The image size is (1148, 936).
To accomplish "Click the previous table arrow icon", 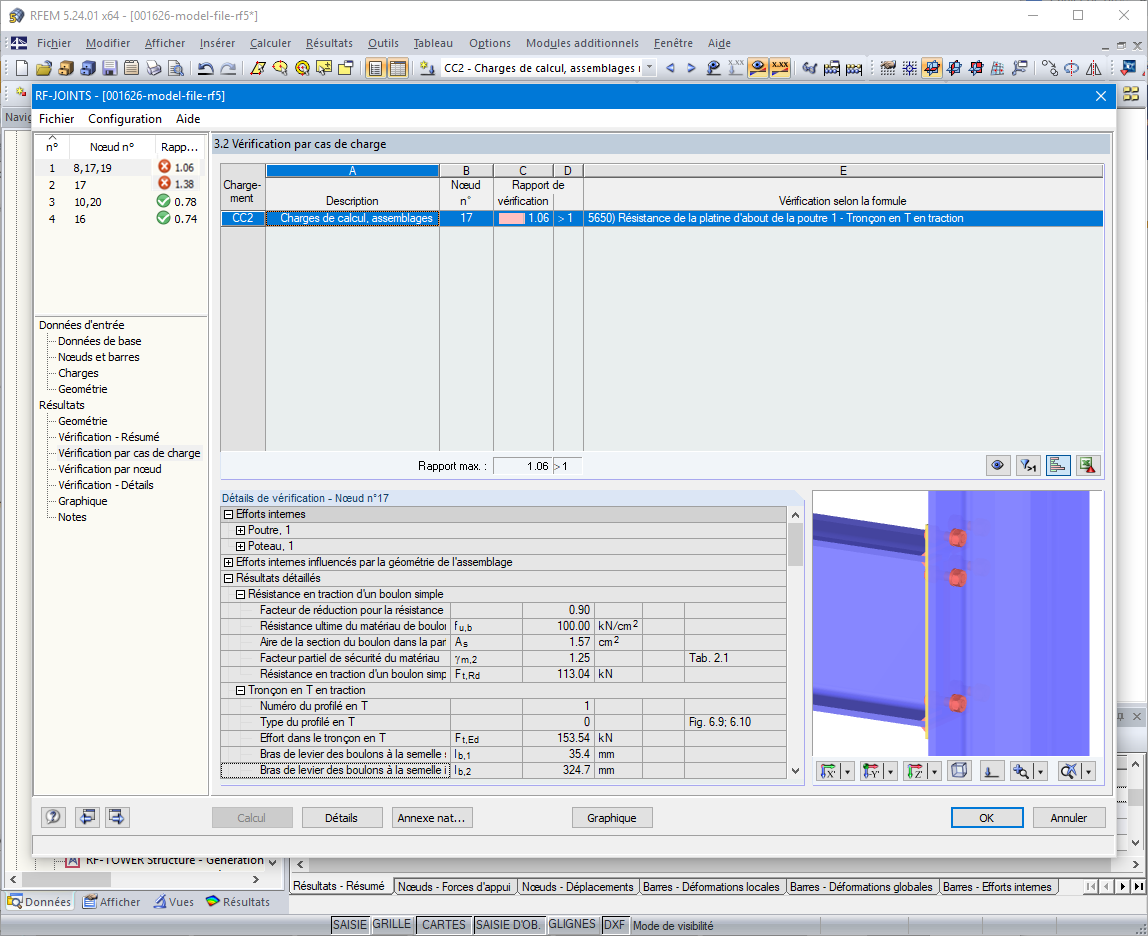I will pos(87,817).
